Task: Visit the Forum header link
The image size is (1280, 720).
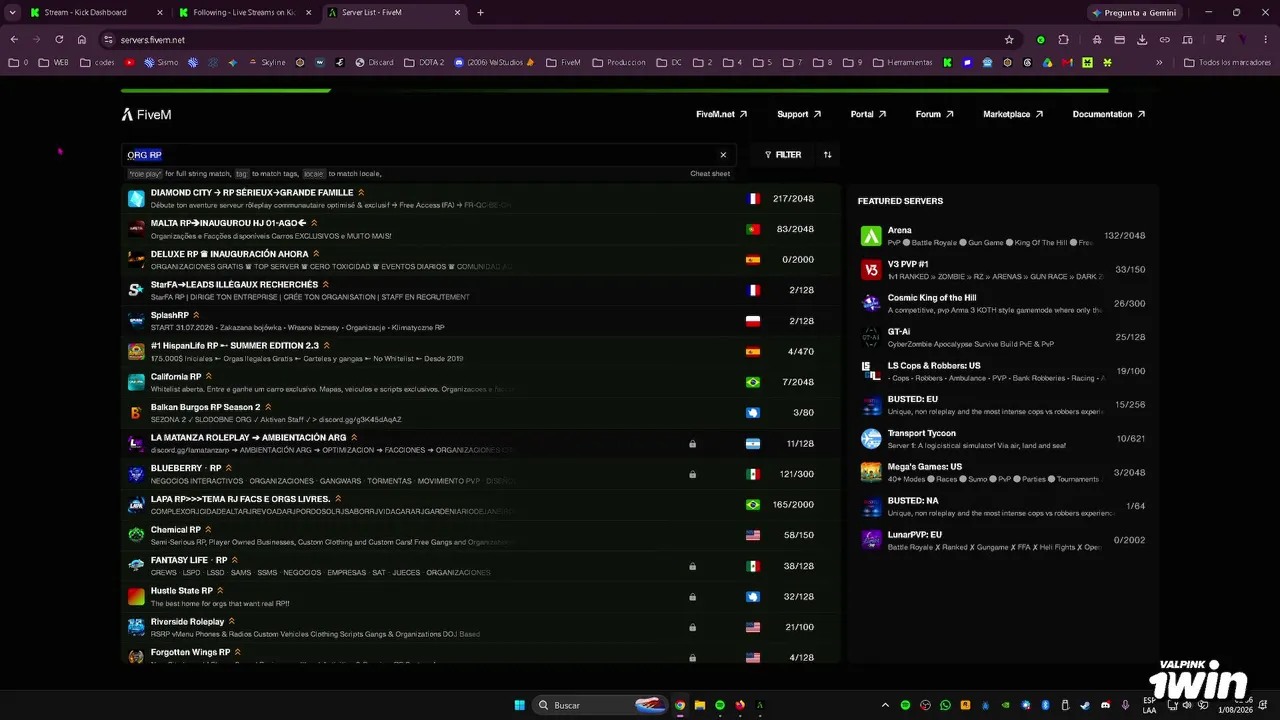Action: 934,115
